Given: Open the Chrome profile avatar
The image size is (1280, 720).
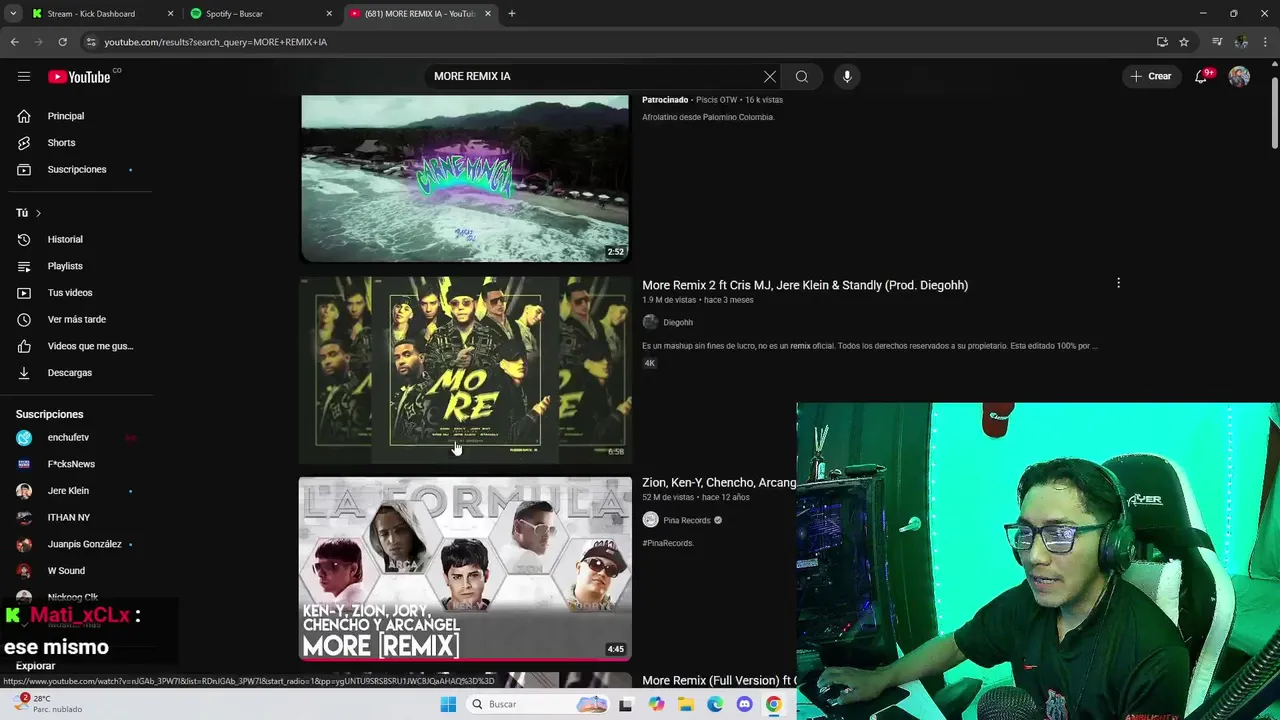Looking at the screenshot, I should tap(1241, 42).
